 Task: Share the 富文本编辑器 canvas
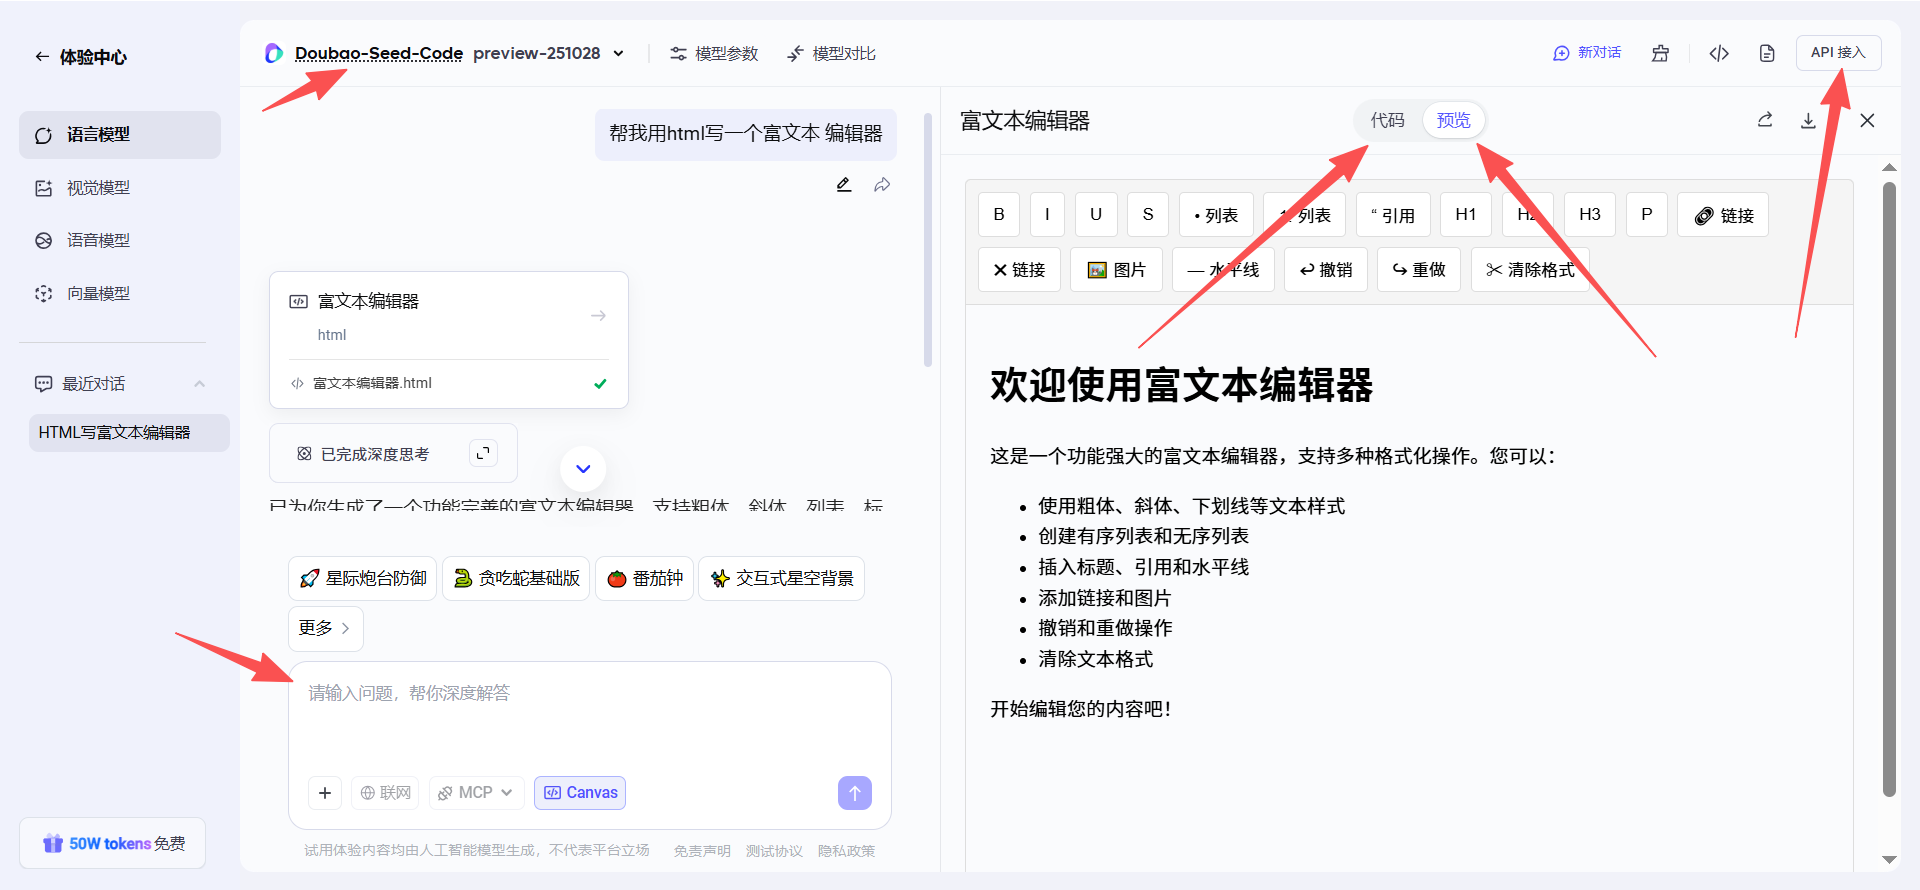pos(1765,121)
